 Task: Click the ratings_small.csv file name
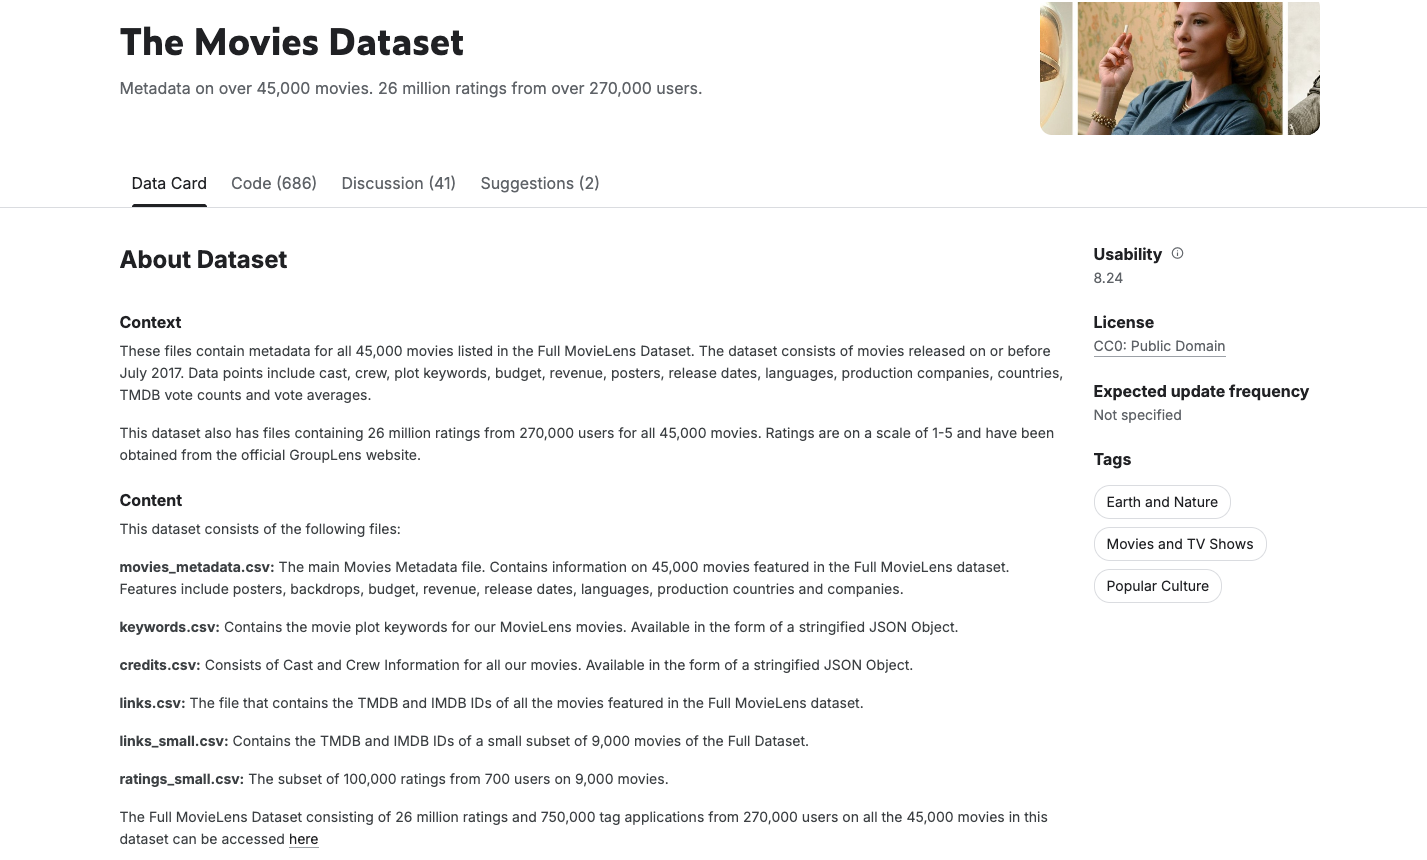coord(181,779)
